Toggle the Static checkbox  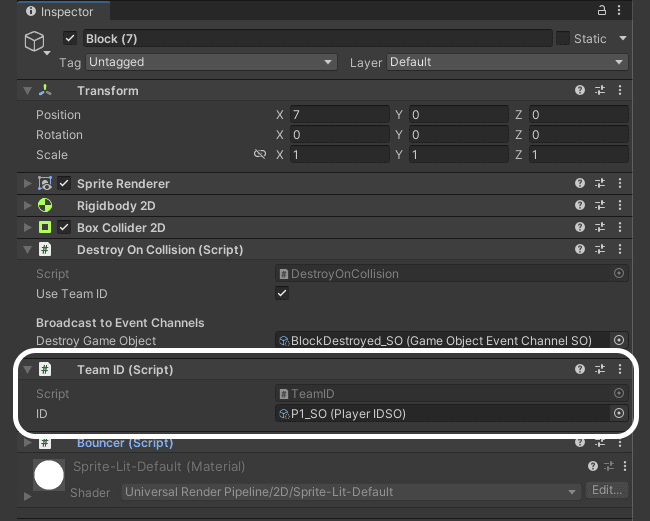click(563, 39)
